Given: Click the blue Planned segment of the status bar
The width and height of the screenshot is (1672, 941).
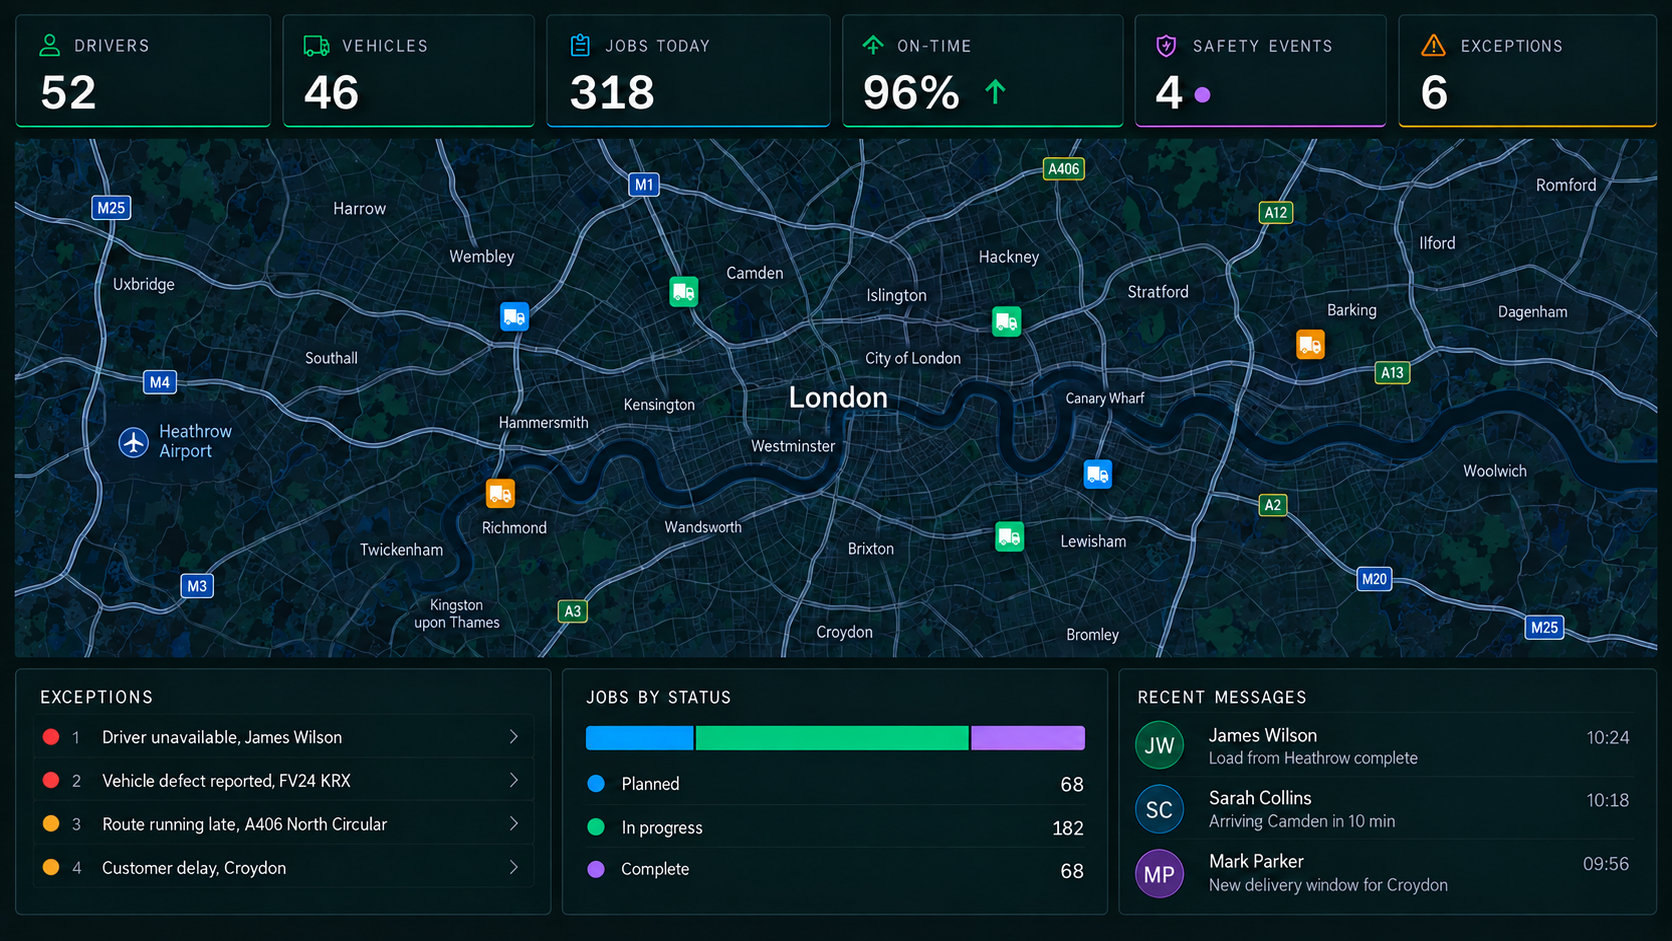Looking at the screenshot, I should pyautogui.click(x=640, y=738).
